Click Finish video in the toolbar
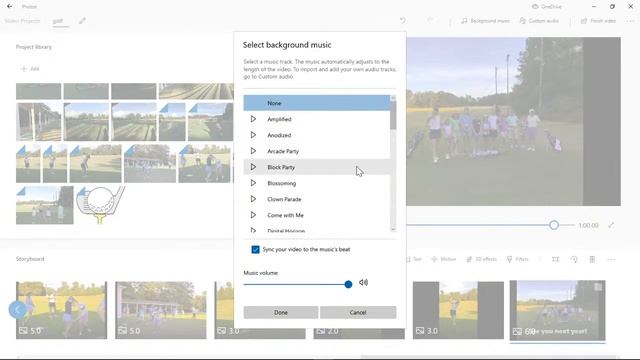Screen dimensions: 640x360 point(598,21)
